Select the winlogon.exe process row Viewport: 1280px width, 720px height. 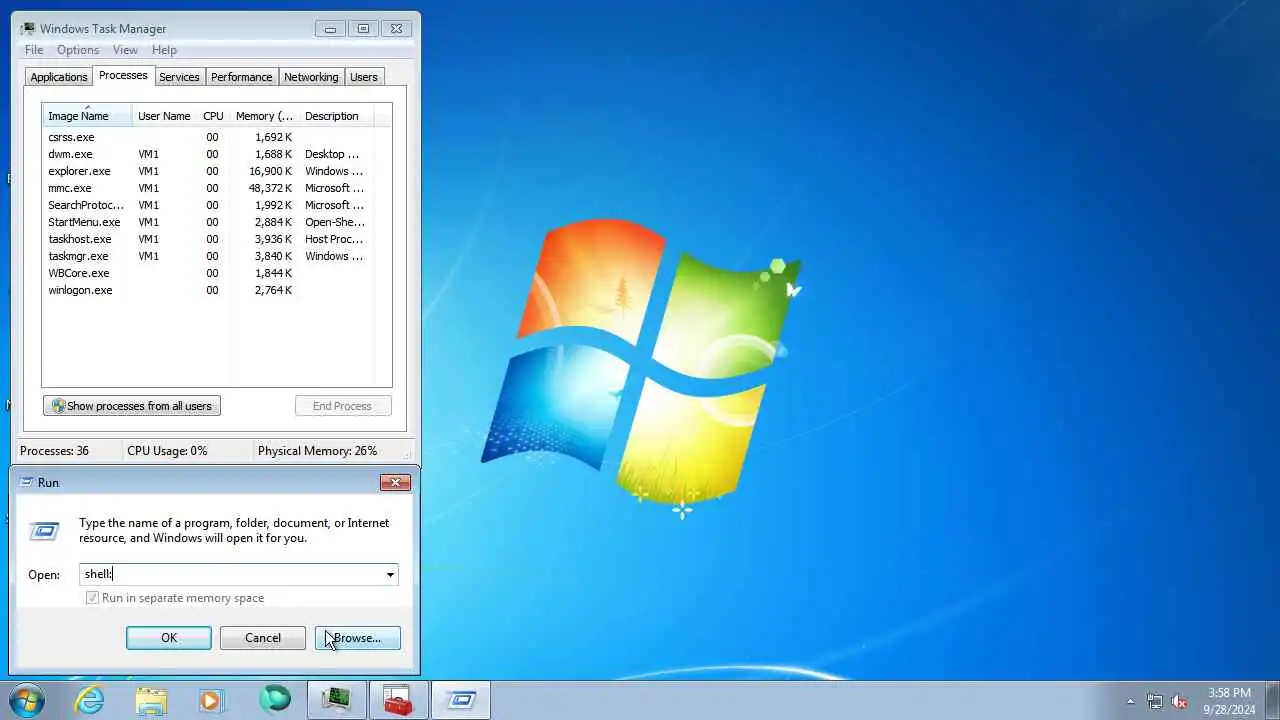coord(216,290)
